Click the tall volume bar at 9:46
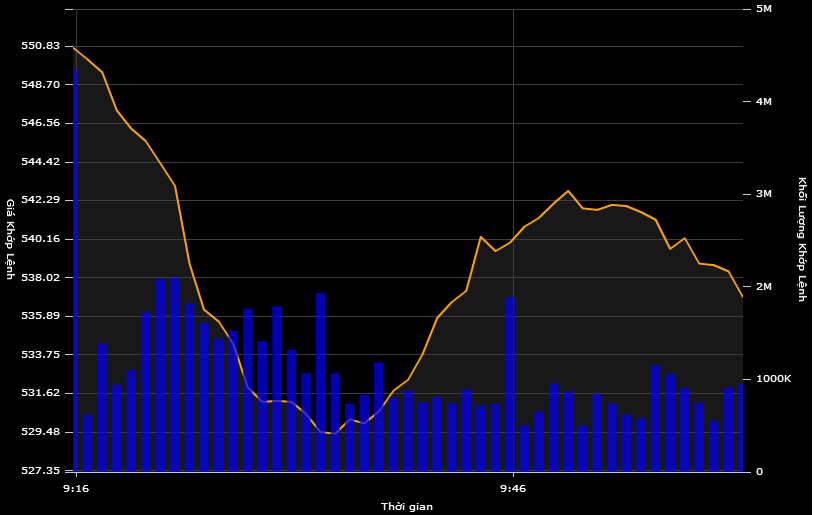This screenshot has height=515, width=814. click(510, 384)
